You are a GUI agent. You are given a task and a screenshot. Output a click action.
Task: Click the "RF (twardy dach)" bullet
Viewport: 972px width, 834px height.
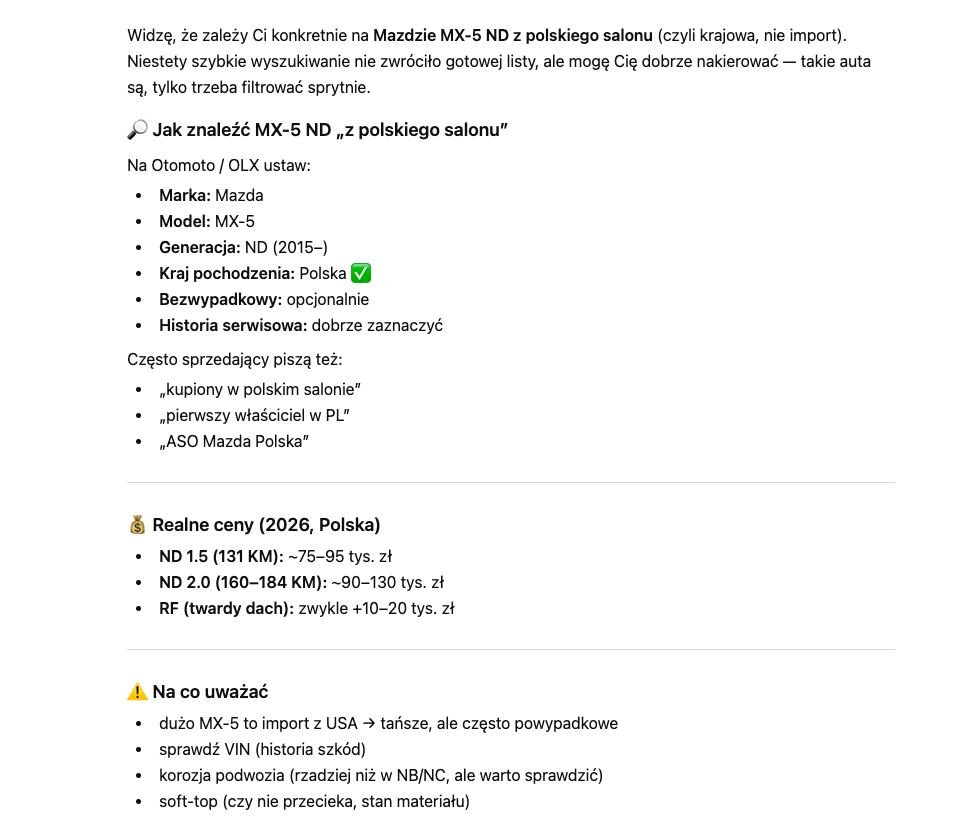pos(306,608)
